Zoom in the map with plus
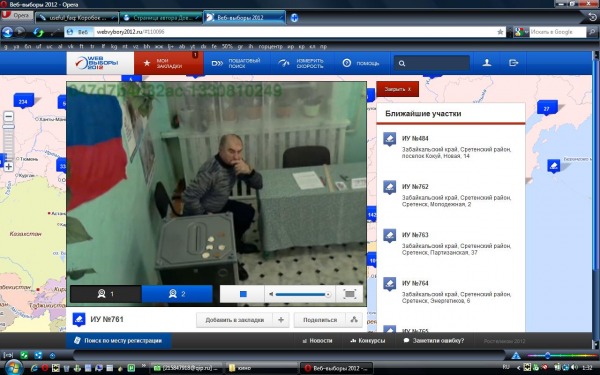The image size is (600, 375). pos(8,167)
